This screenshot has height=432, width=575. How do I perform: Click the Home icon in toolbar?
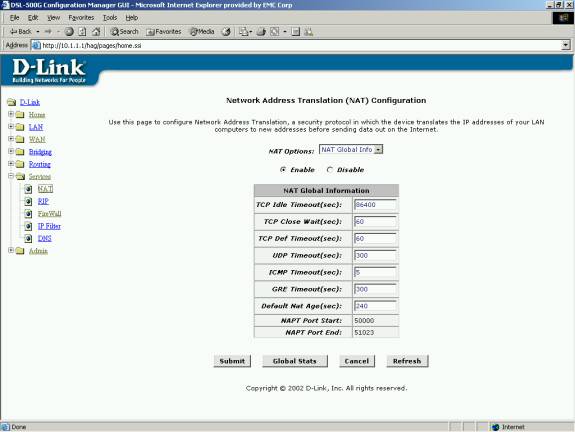pyautogui.click(x=96, y=32)
